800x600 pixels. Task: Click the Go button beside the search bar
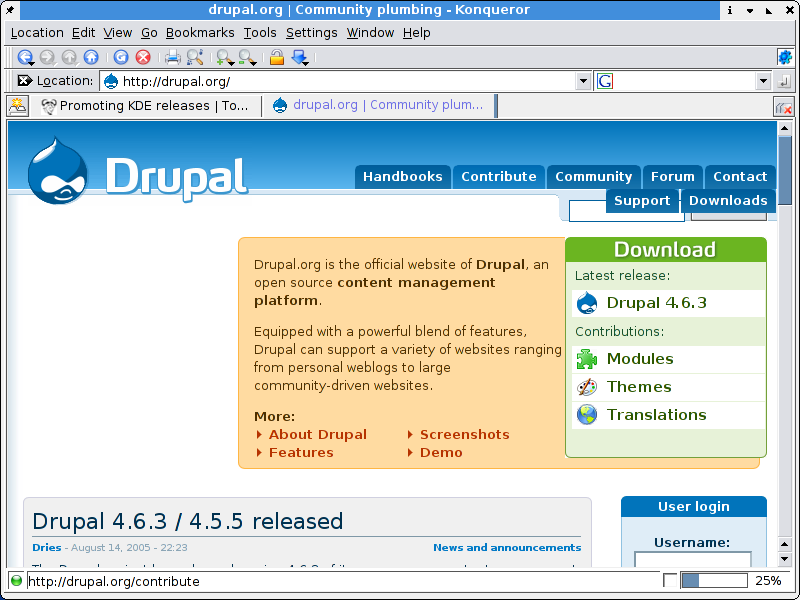click(783, 81)
